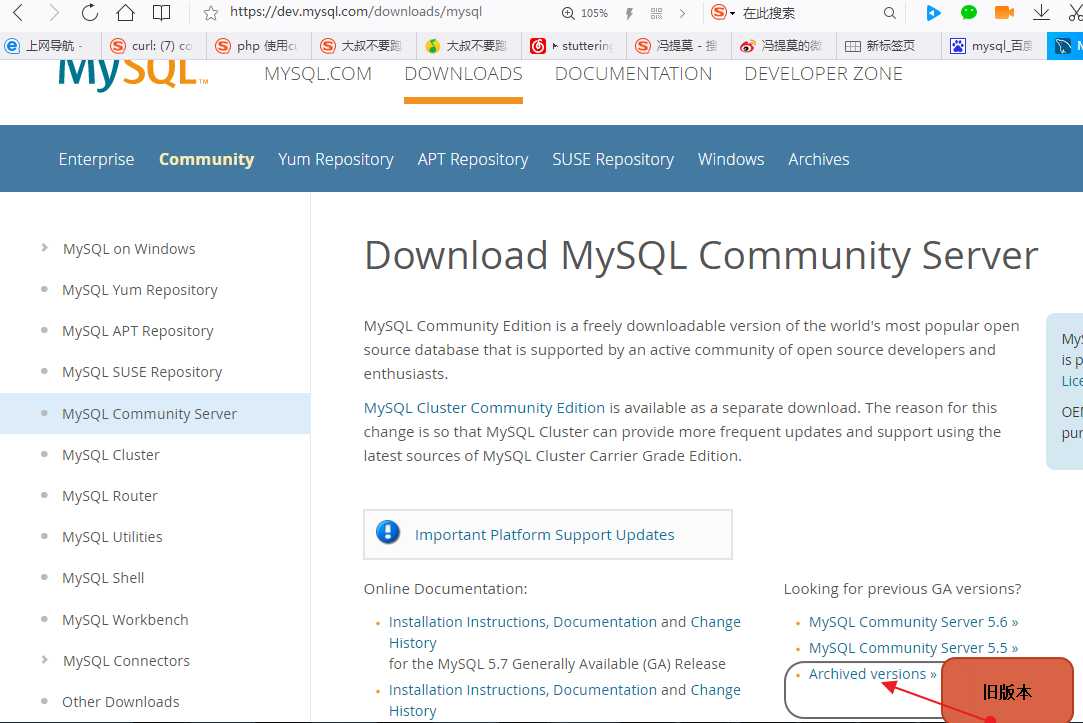Follow the MySQL Cluster Community Edition link
This screenshot has width=1083, height=723.
[484, 408]
